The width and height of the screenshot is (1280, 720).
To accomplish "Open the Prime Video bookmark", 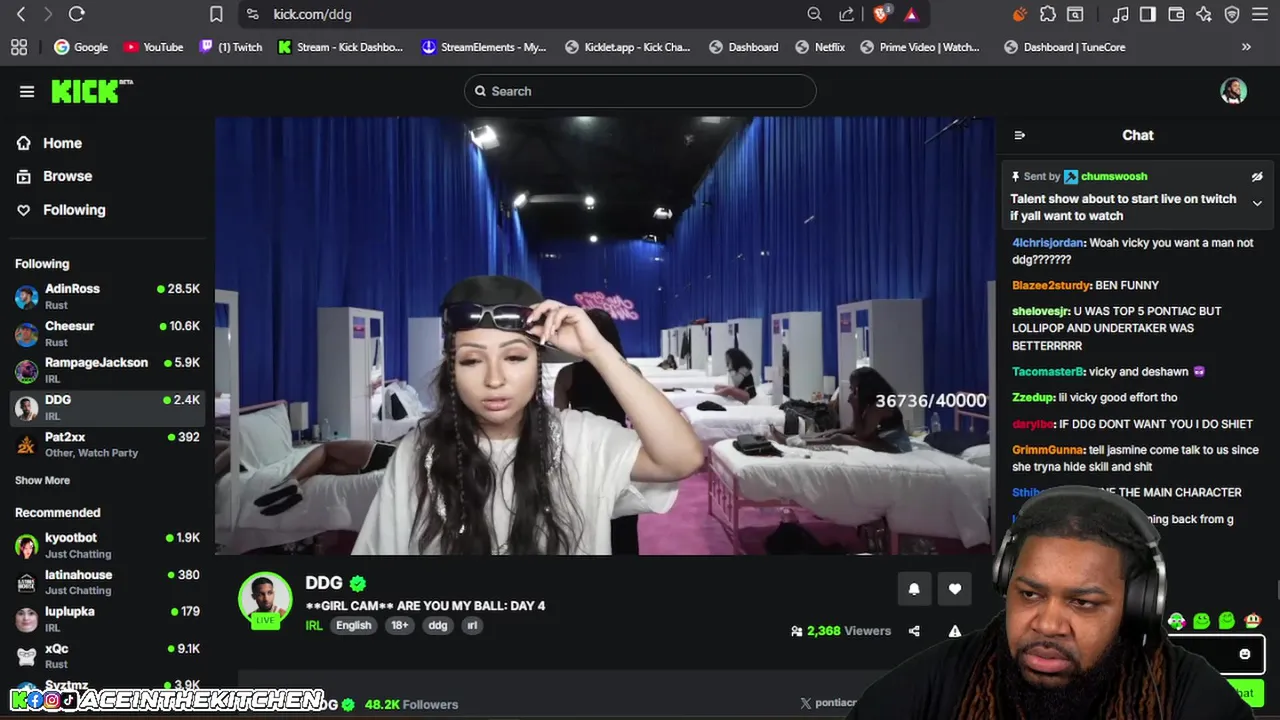I will (x=920, y=47).
